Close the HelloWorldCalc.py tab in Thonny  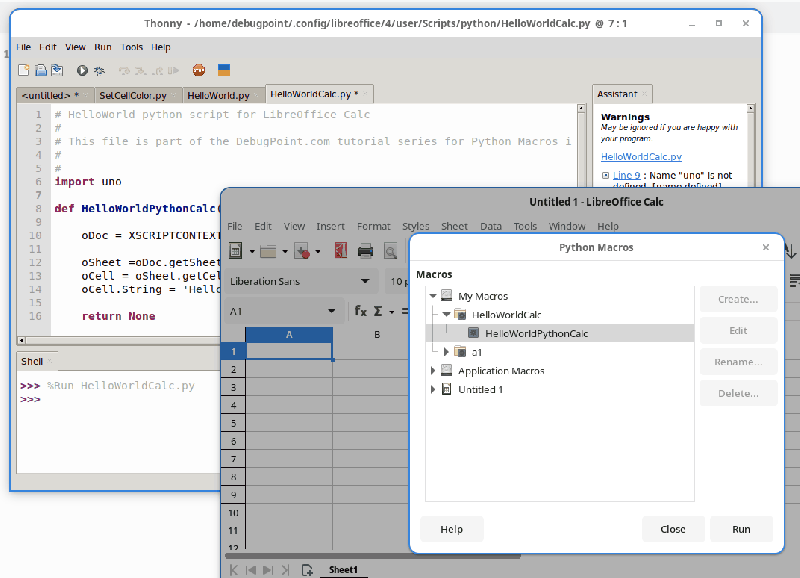pos(365,94)
